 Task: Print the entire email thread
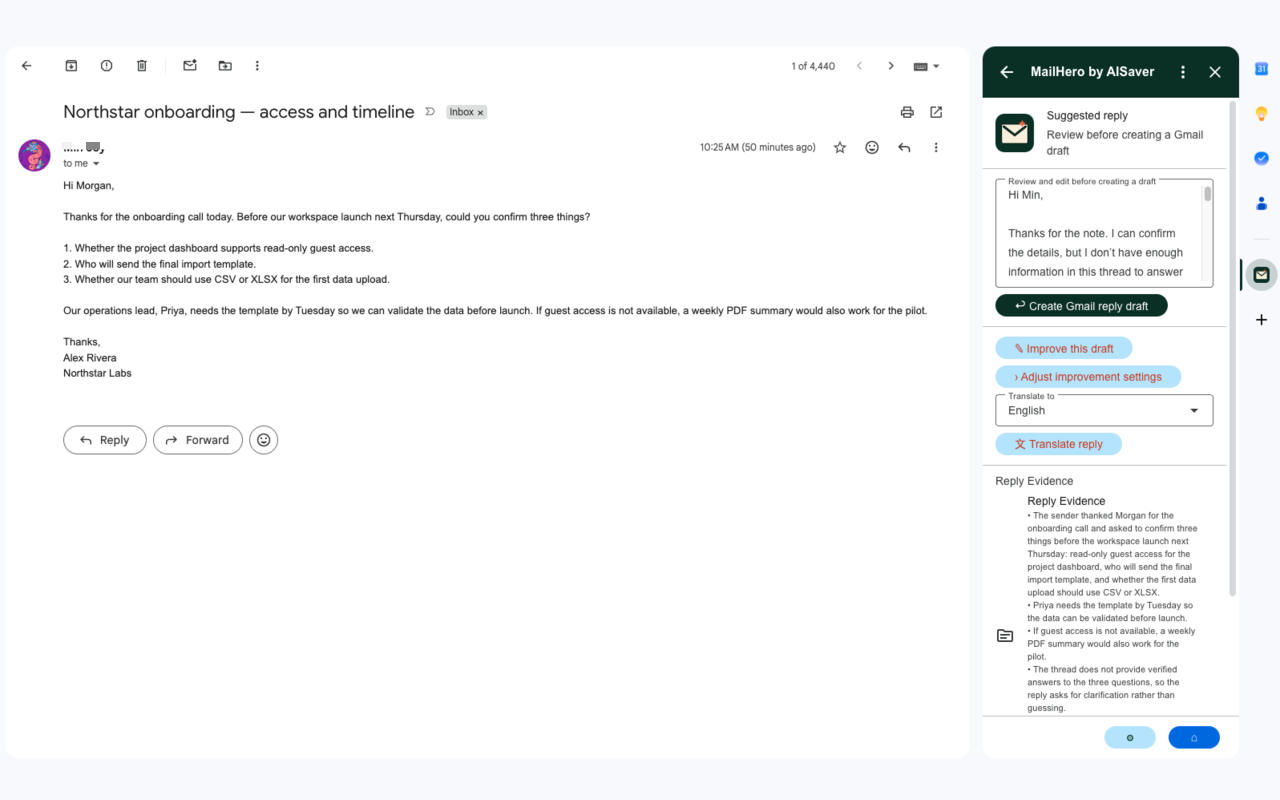[x=907, y=112]
